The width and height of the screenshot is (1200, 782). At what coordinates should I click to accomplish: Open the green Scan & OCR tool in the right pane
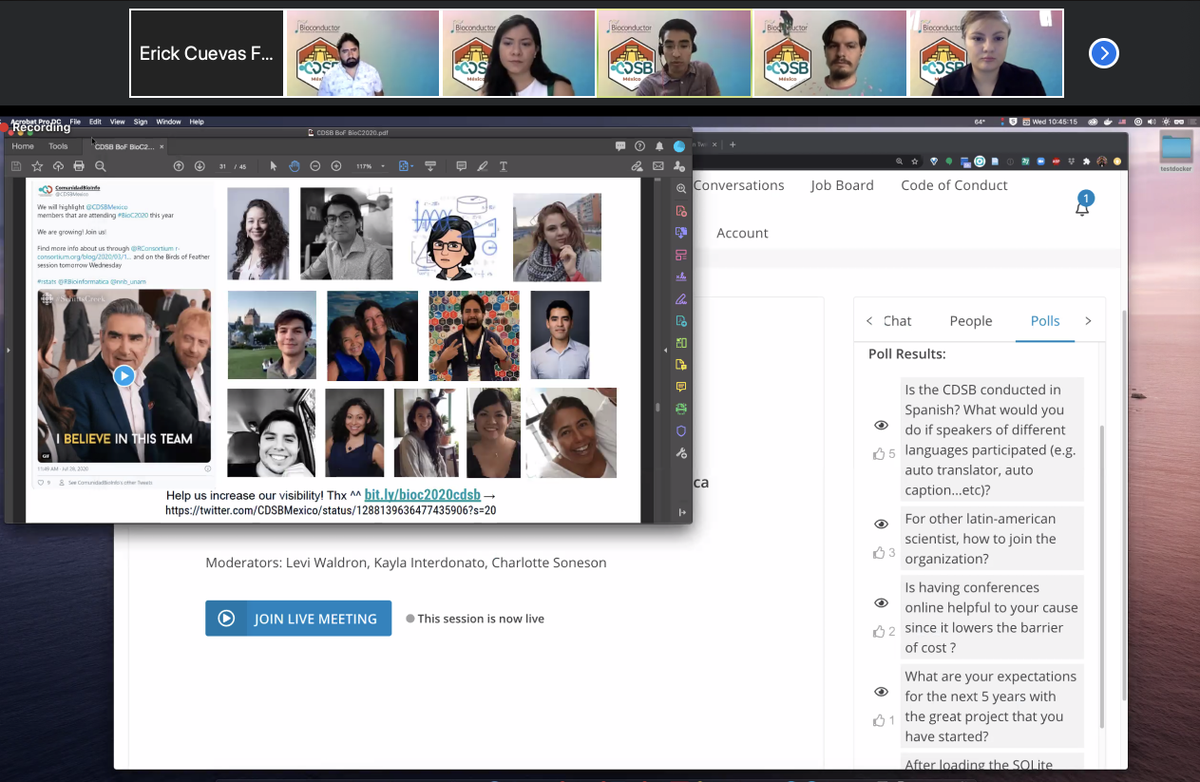pos(681,408)
